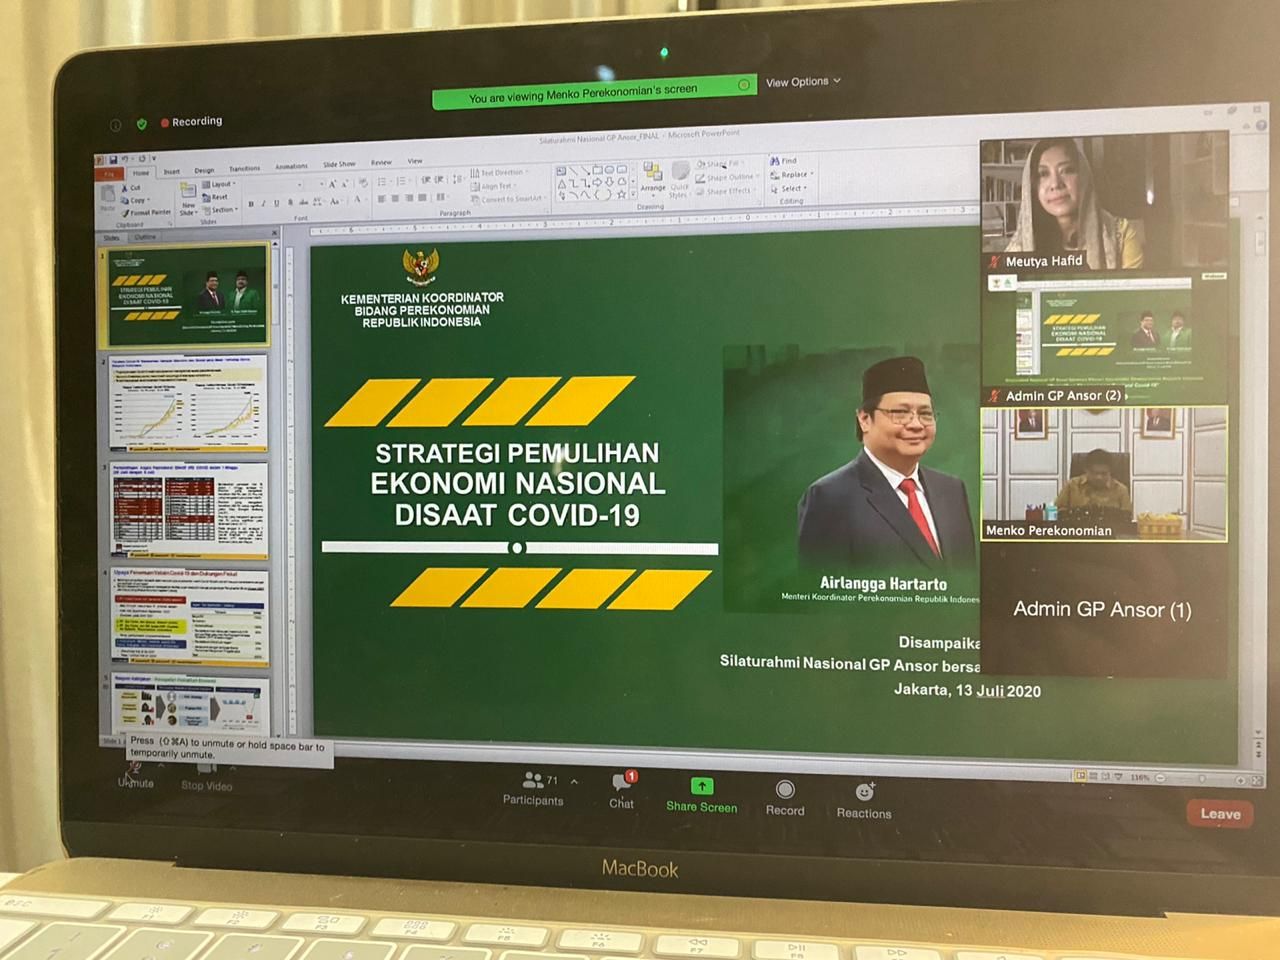The width and height of the screenshot is (1280, 960).
Task: Click the Stop Video camera icon
Action: click(x=205, y=767)
